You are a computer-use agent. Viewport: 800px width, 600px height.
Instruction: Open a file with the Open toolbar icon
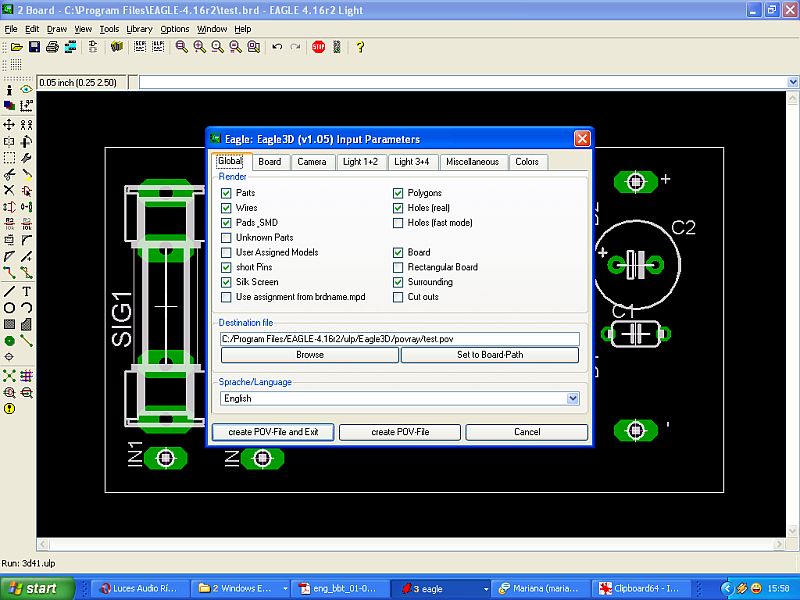tap(17, 47)
